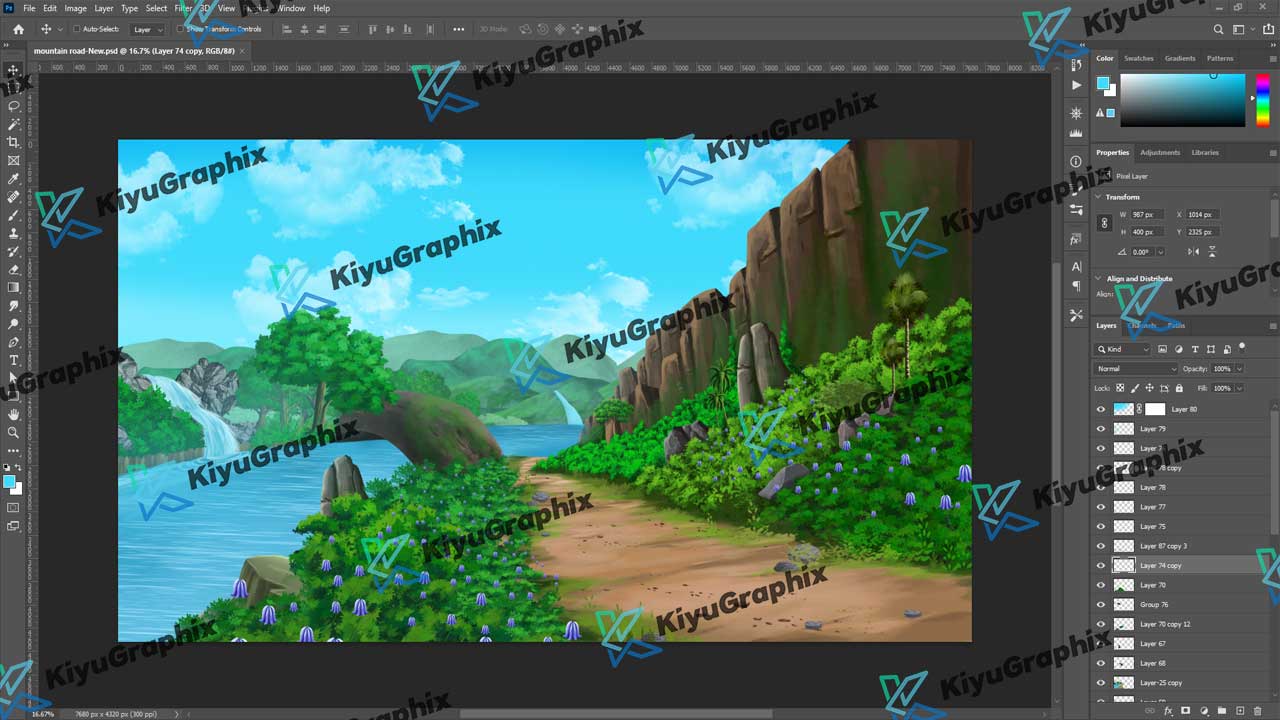Click the foreground color swatch in the toolbar
Image resolution: width=1280 pixels, height=720 pixels.
pyautogui.click(x=9, y=482)
